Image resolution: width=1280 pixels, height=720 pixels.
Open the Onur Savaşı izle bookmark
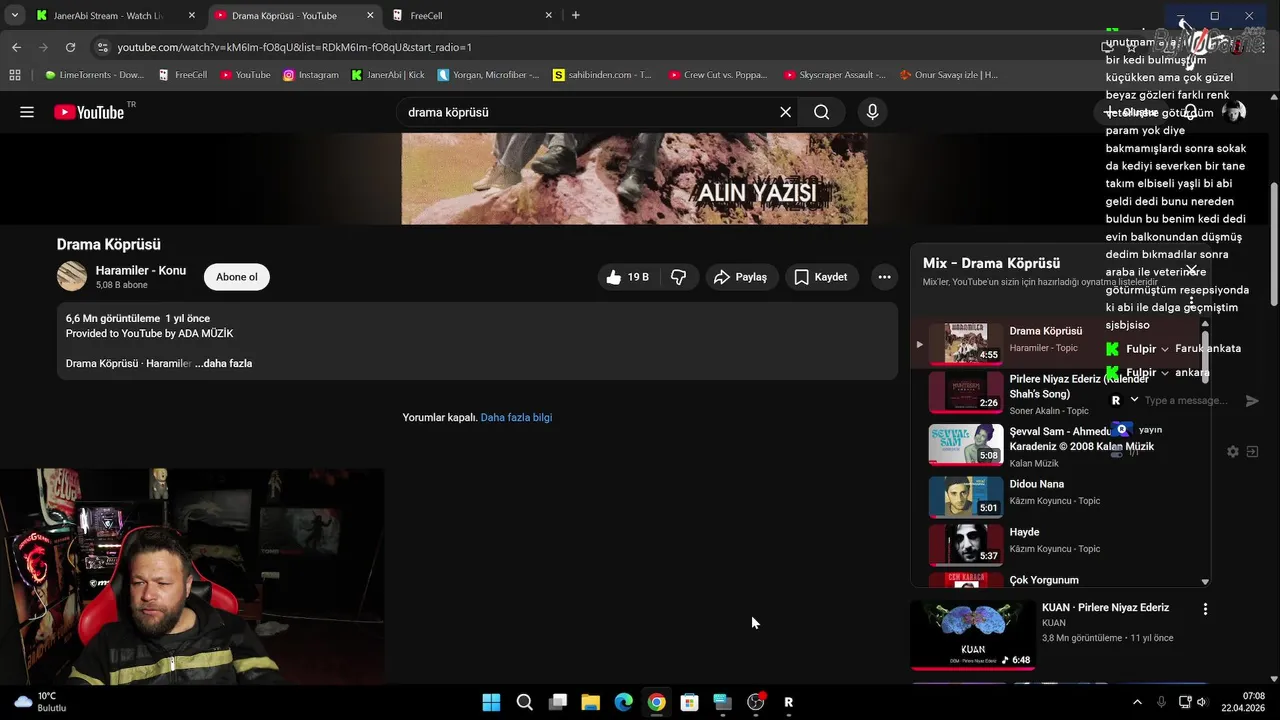948,74
